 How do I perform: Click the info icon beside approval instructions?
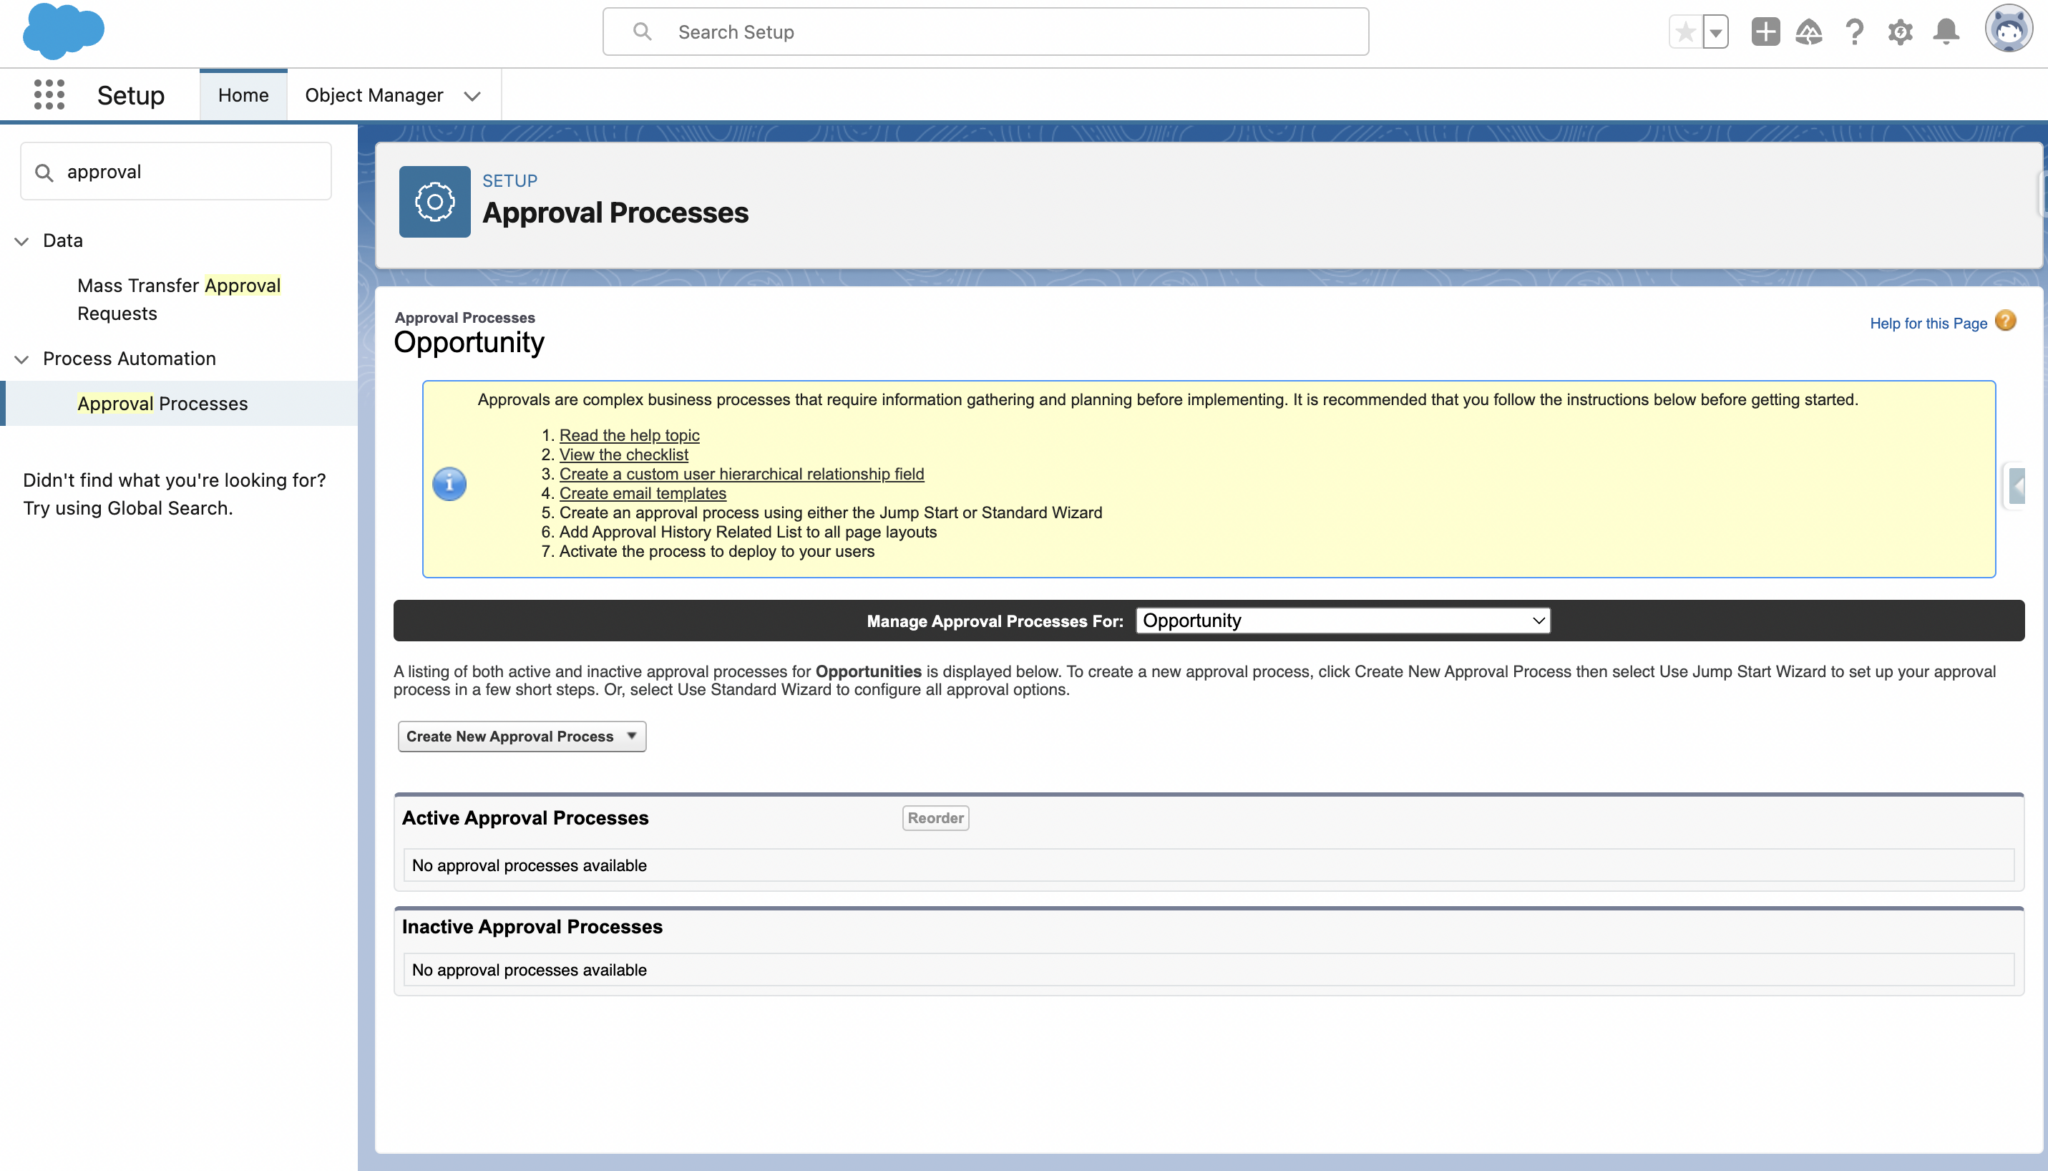pyautogui.click(x=449, y=484)
